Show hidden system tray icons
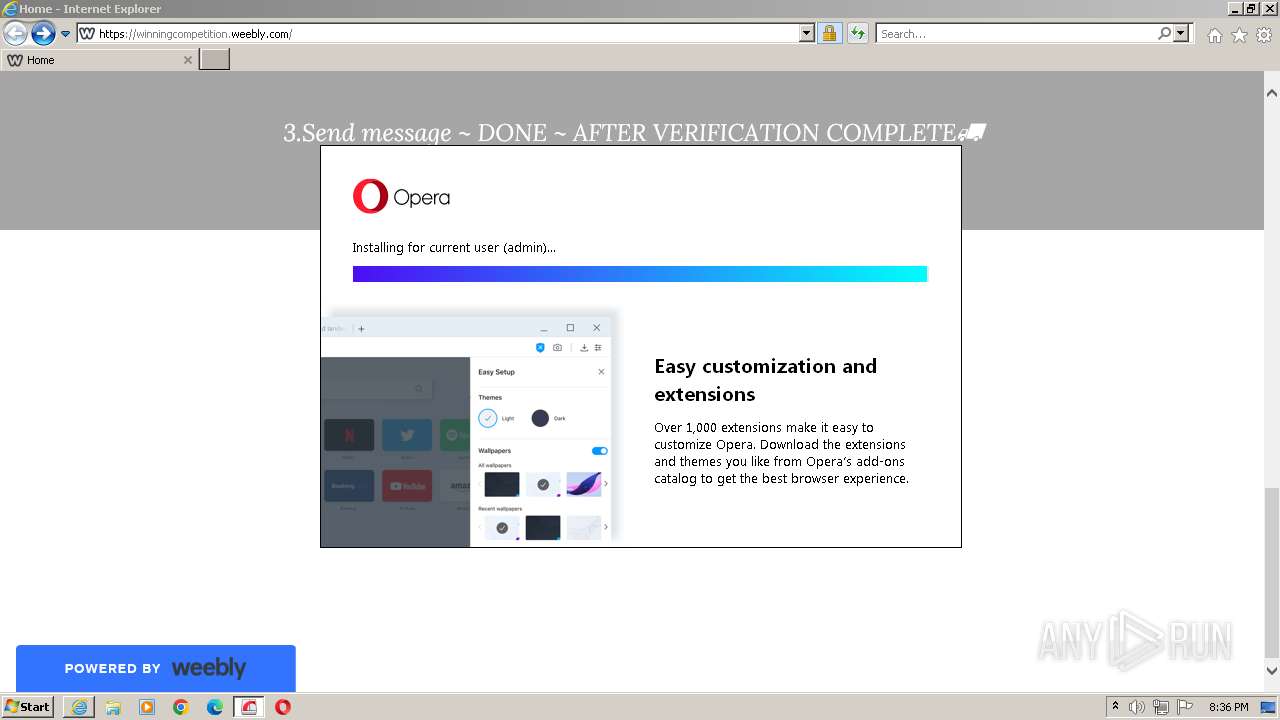 [1116, 707]
